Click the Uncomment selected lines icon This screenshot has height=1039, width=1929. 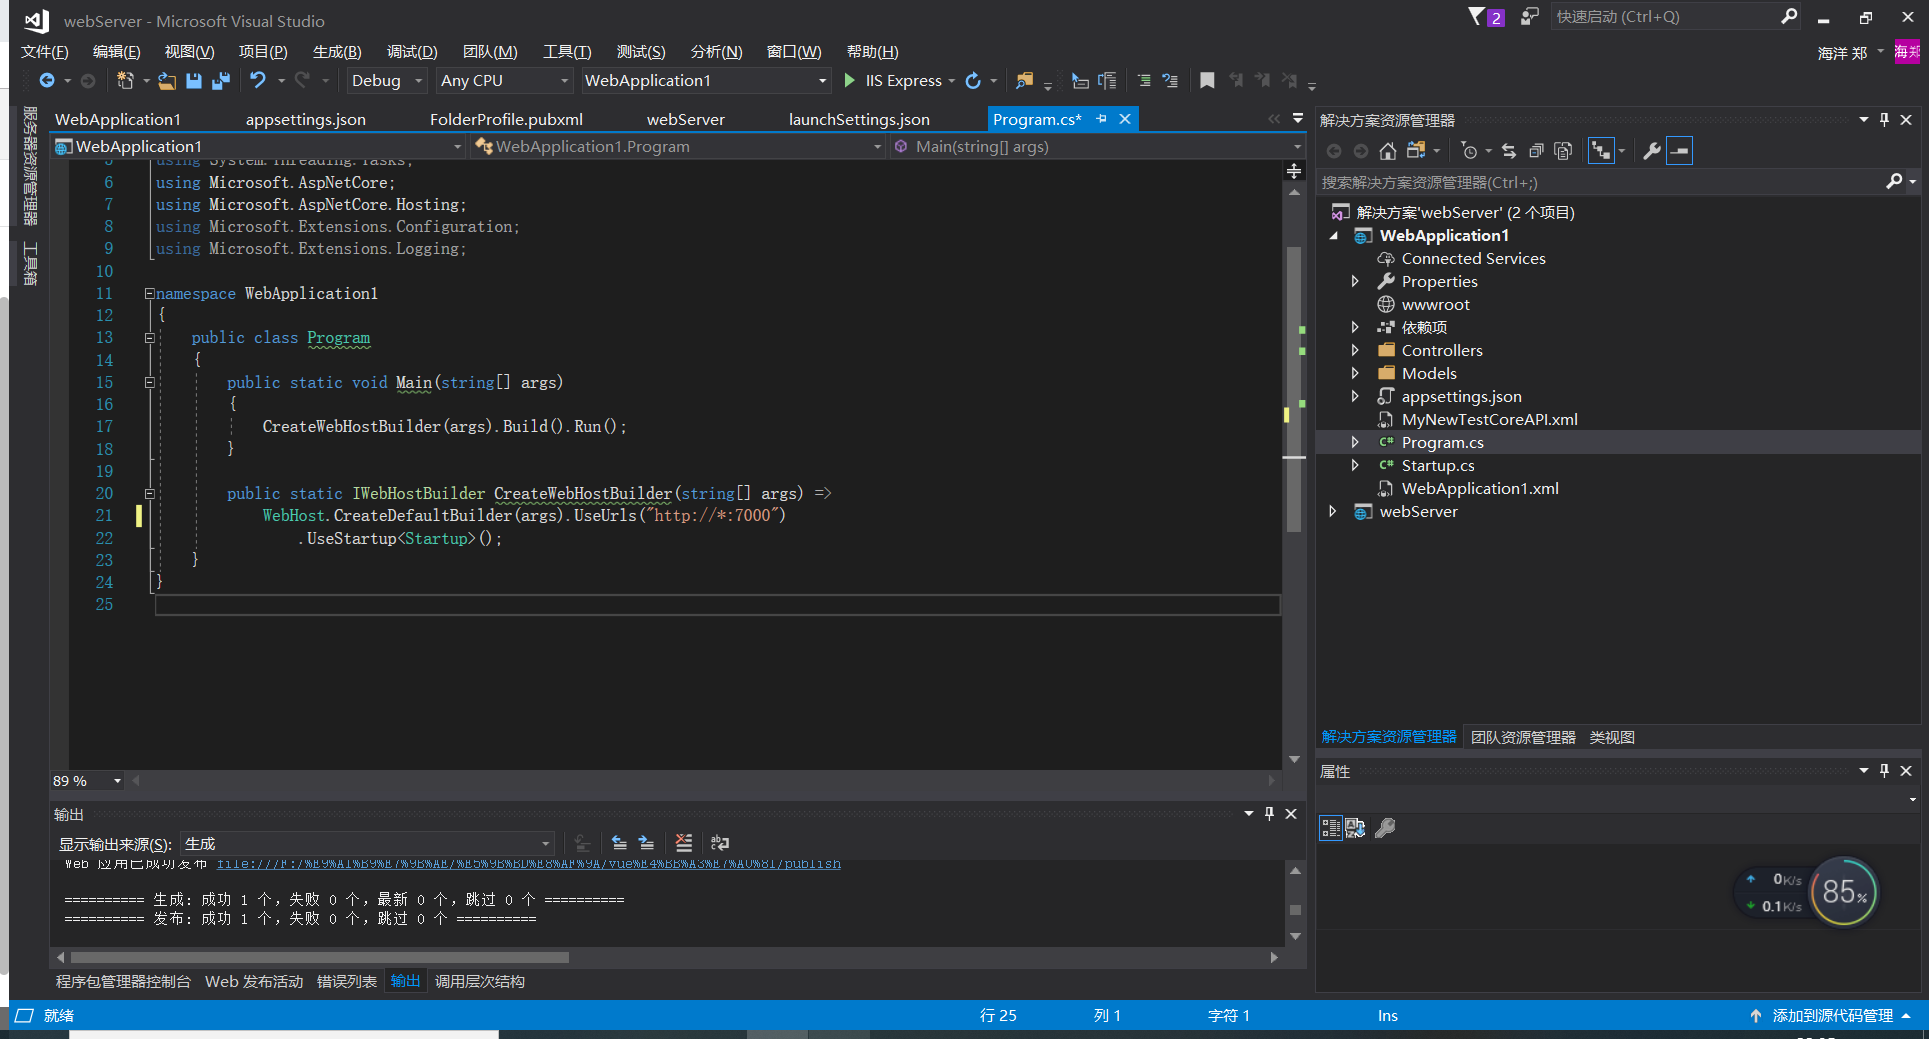pos(1170,81)
